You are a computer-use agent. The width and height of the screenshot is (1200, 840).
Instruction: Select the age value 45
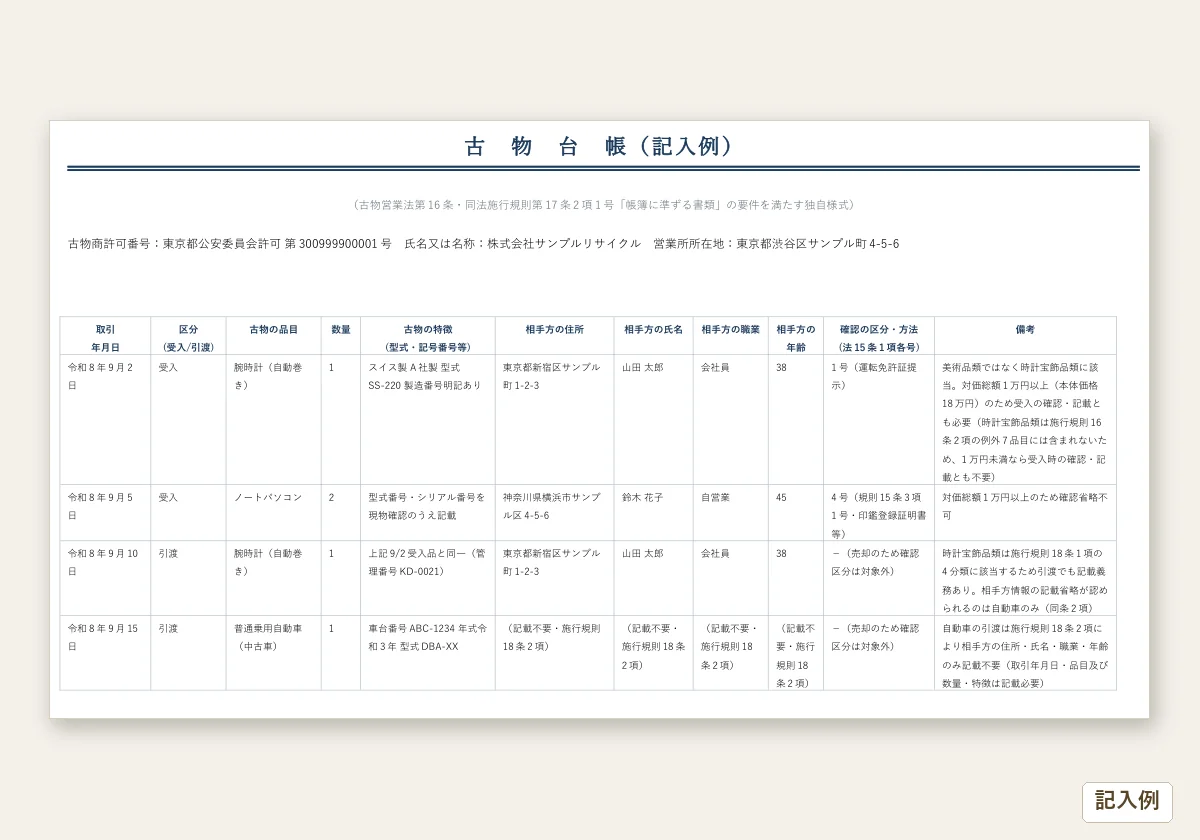point(796,513)
